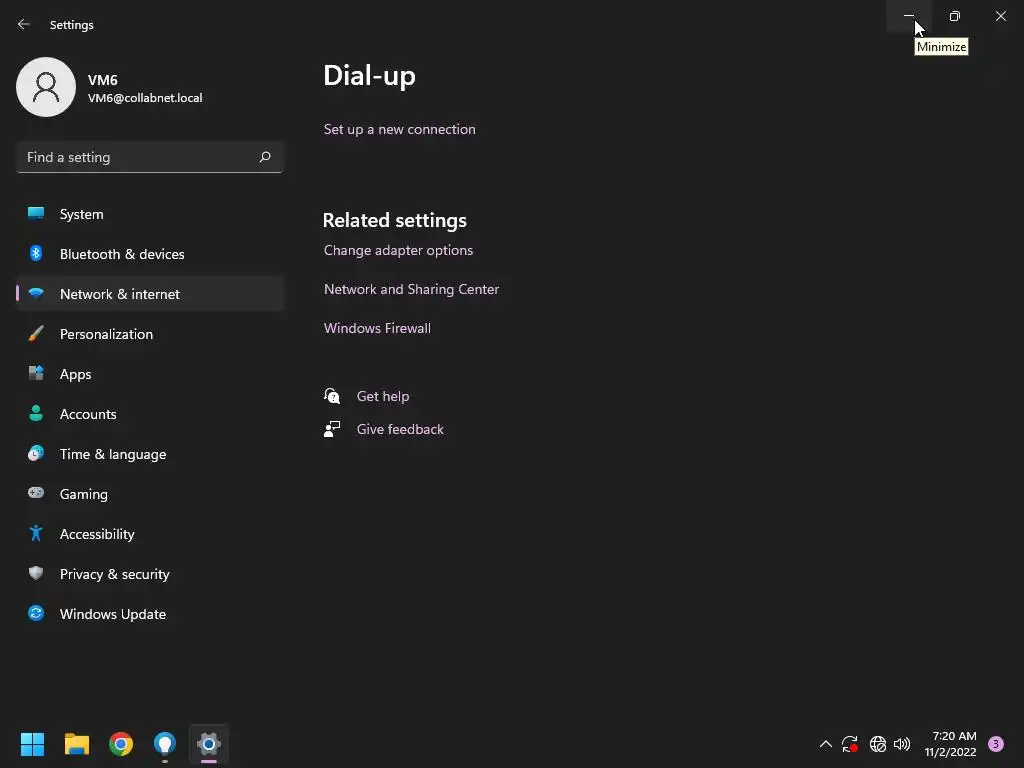Click the VM6 user profile avatar
Viewport: 1024px width, 768px height.
click(46, 87)
